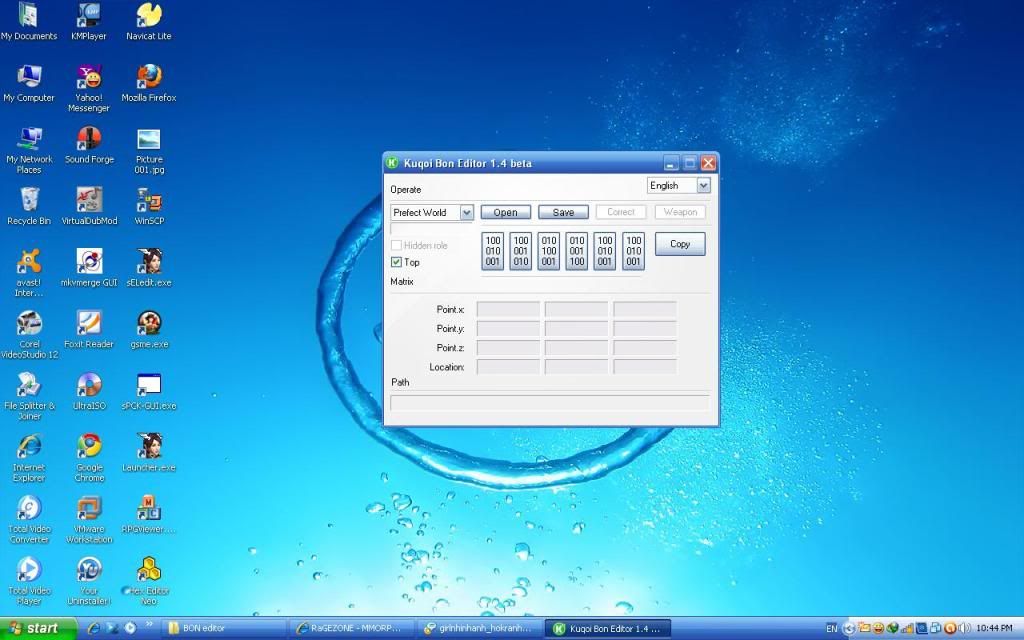The width and height of the screenshot is (1024, 640).
Task: Click the 010 001 100 matrix preset button
Action: coord(577,251)
